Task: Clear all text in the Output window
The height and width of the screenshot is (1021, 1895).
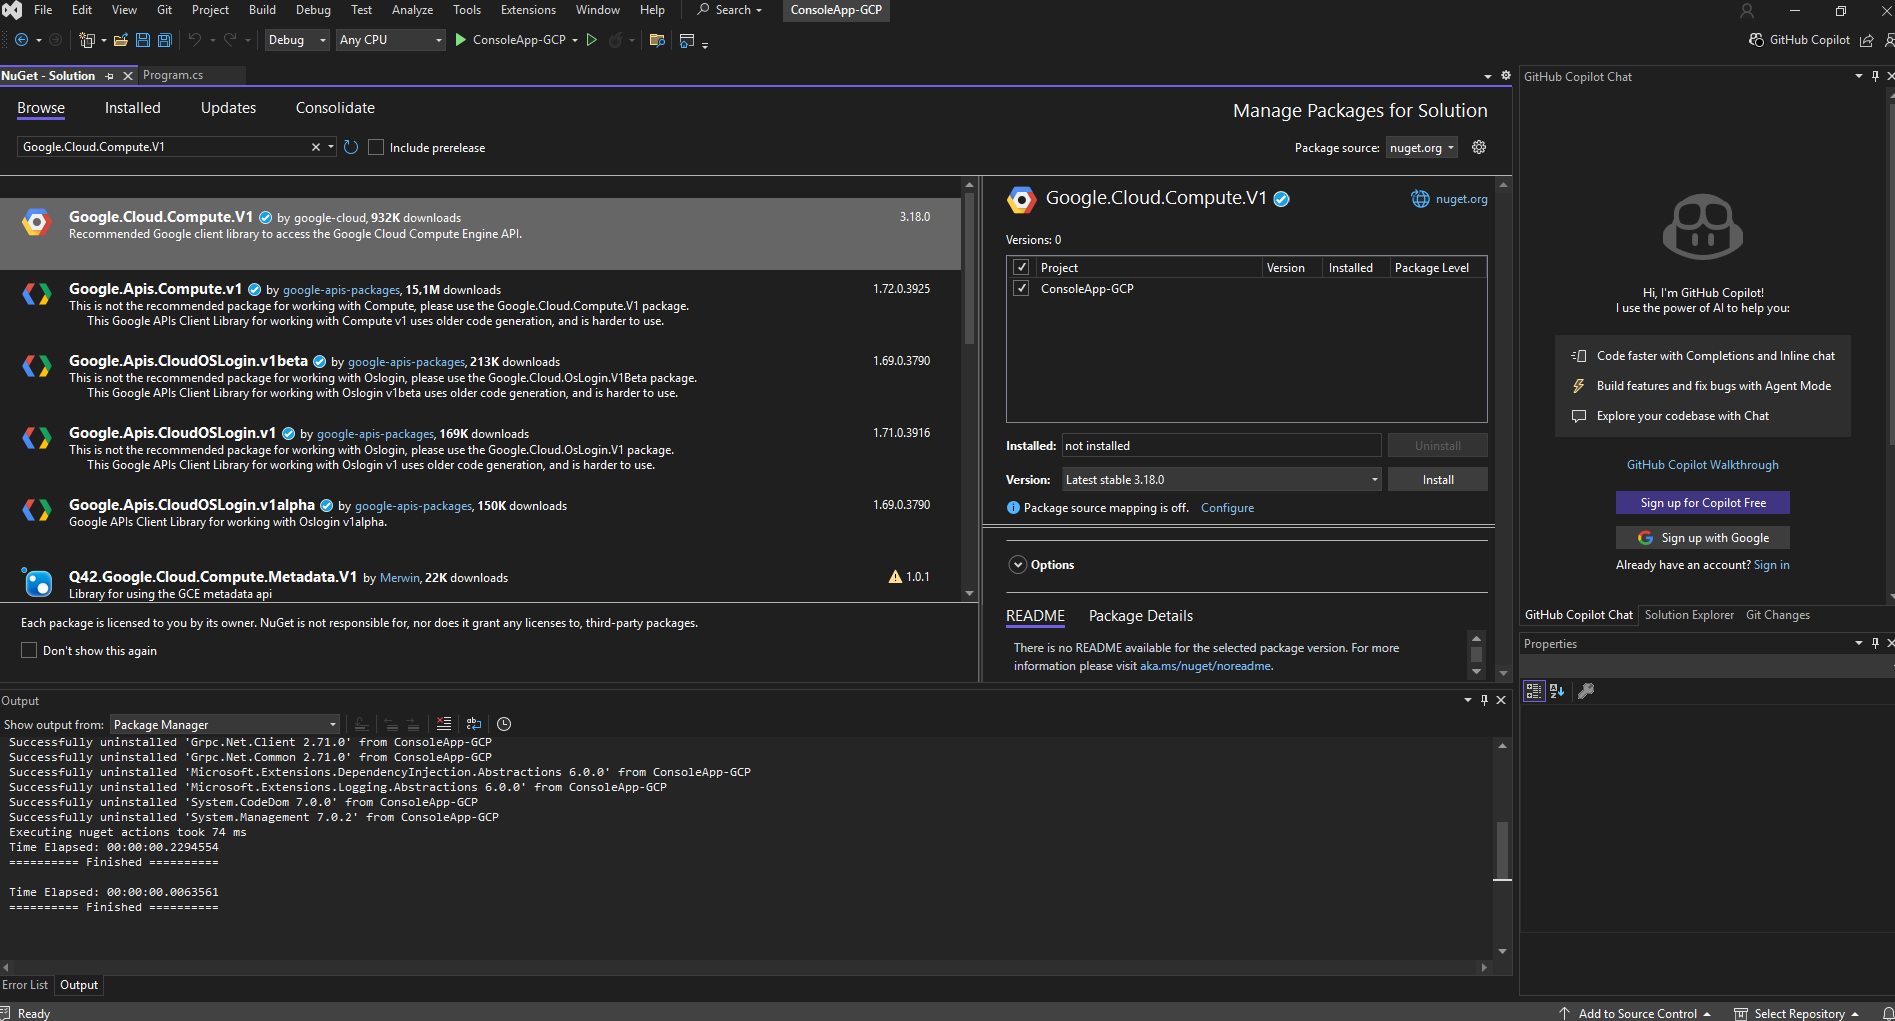Action: [x=444, y=724]
